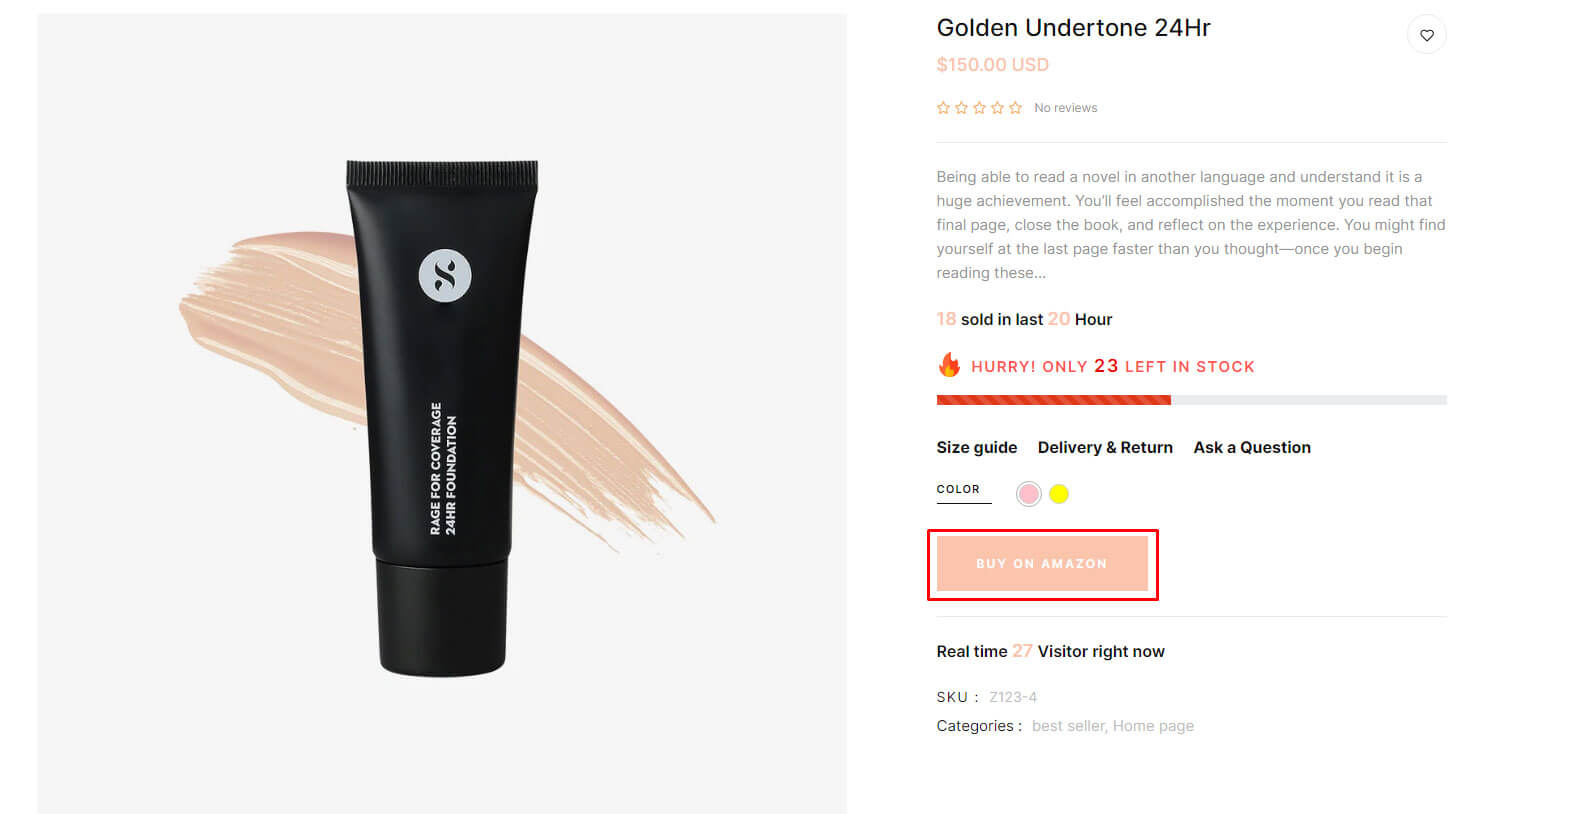Click the red stock progress bar
The image size is (1579, 814).
click(x=1053, y=400)
